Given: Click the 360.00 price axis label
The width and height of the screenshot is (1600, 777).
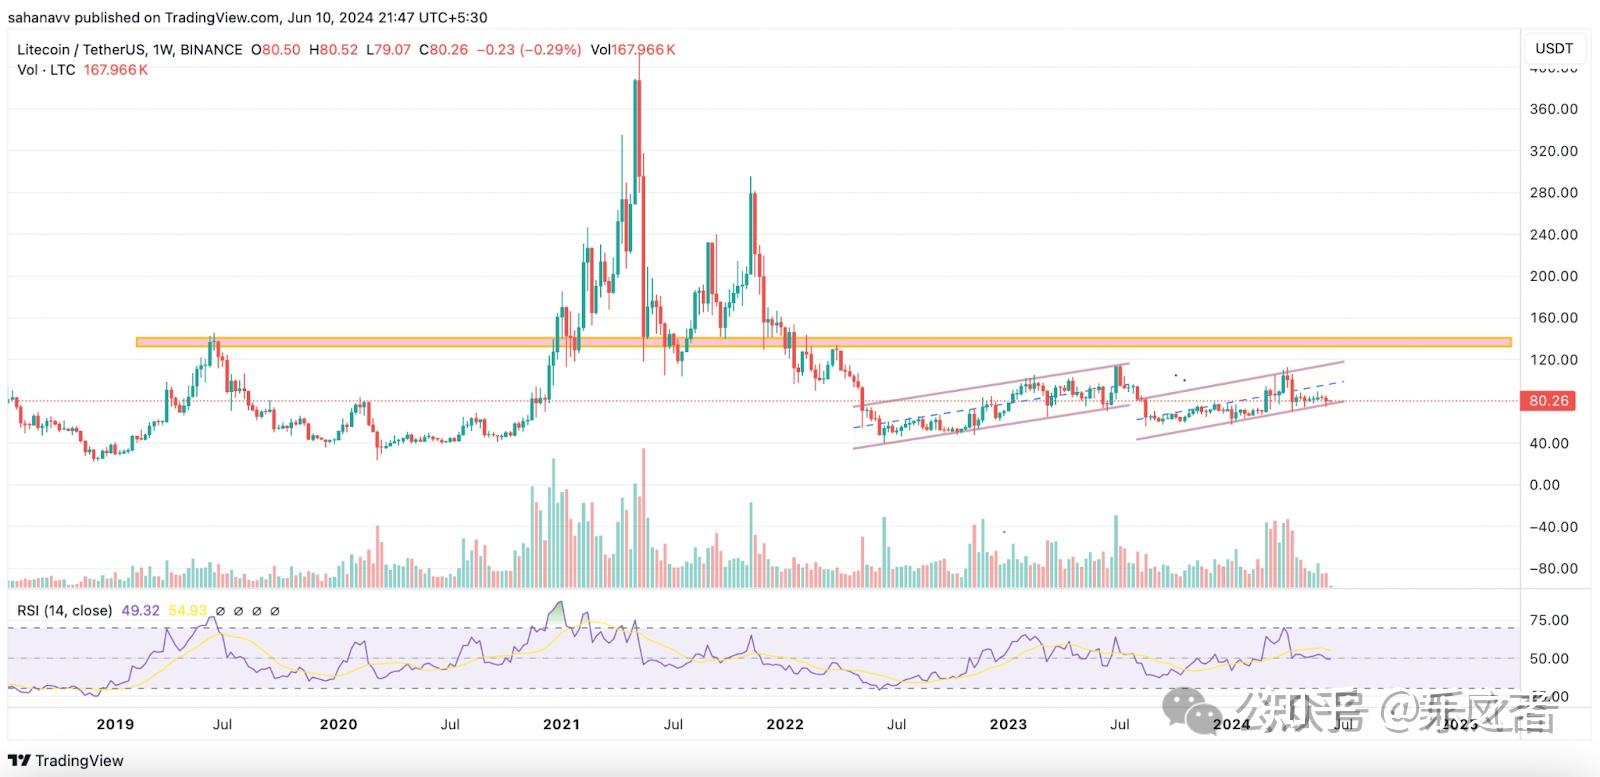Looking at the screenshot, I should (1553, 109).
